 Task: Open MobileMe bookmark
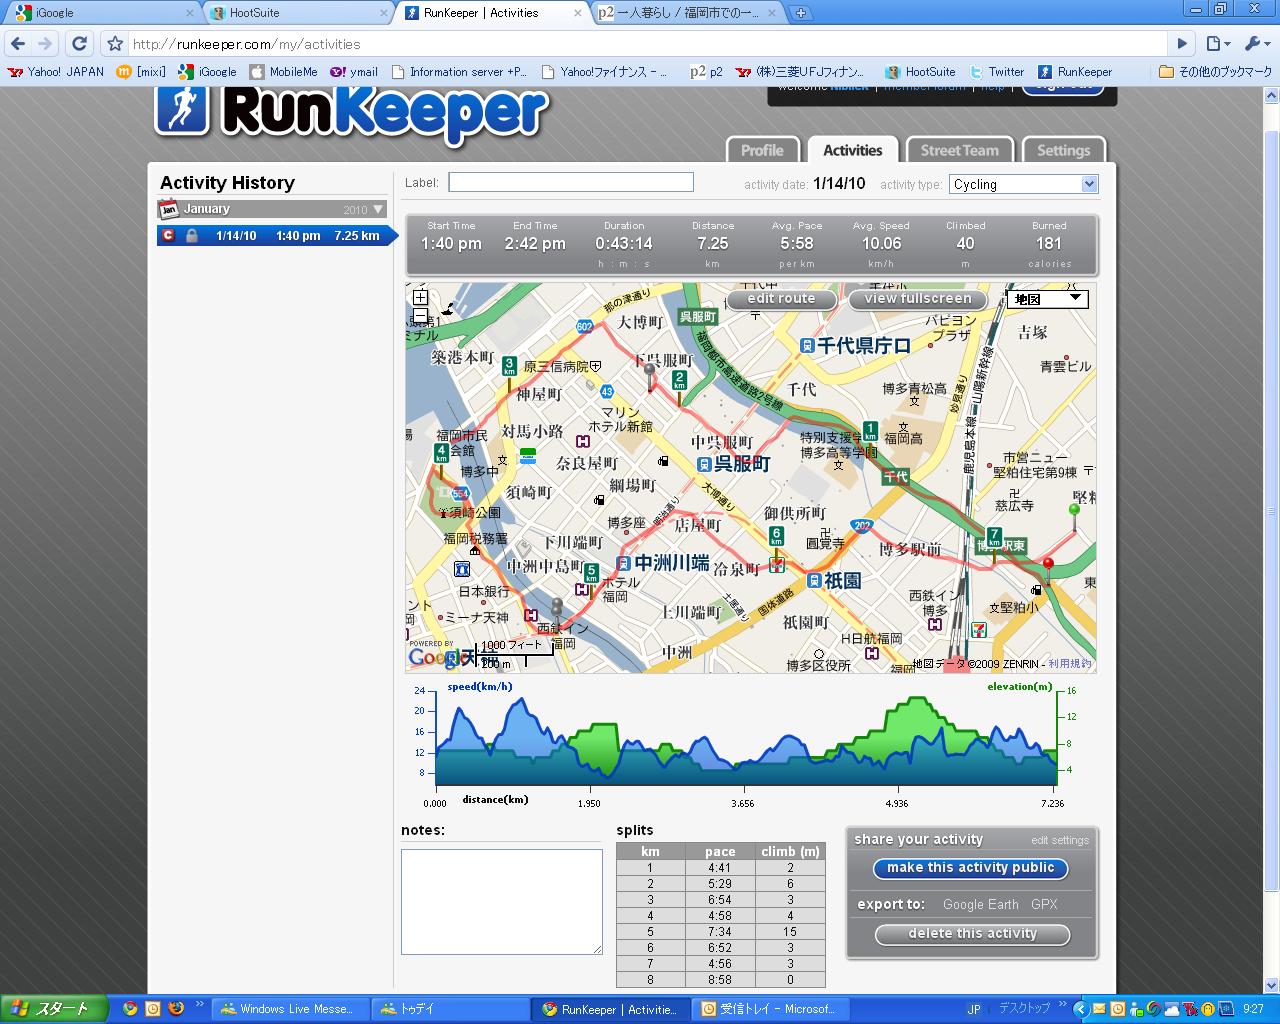283,72
